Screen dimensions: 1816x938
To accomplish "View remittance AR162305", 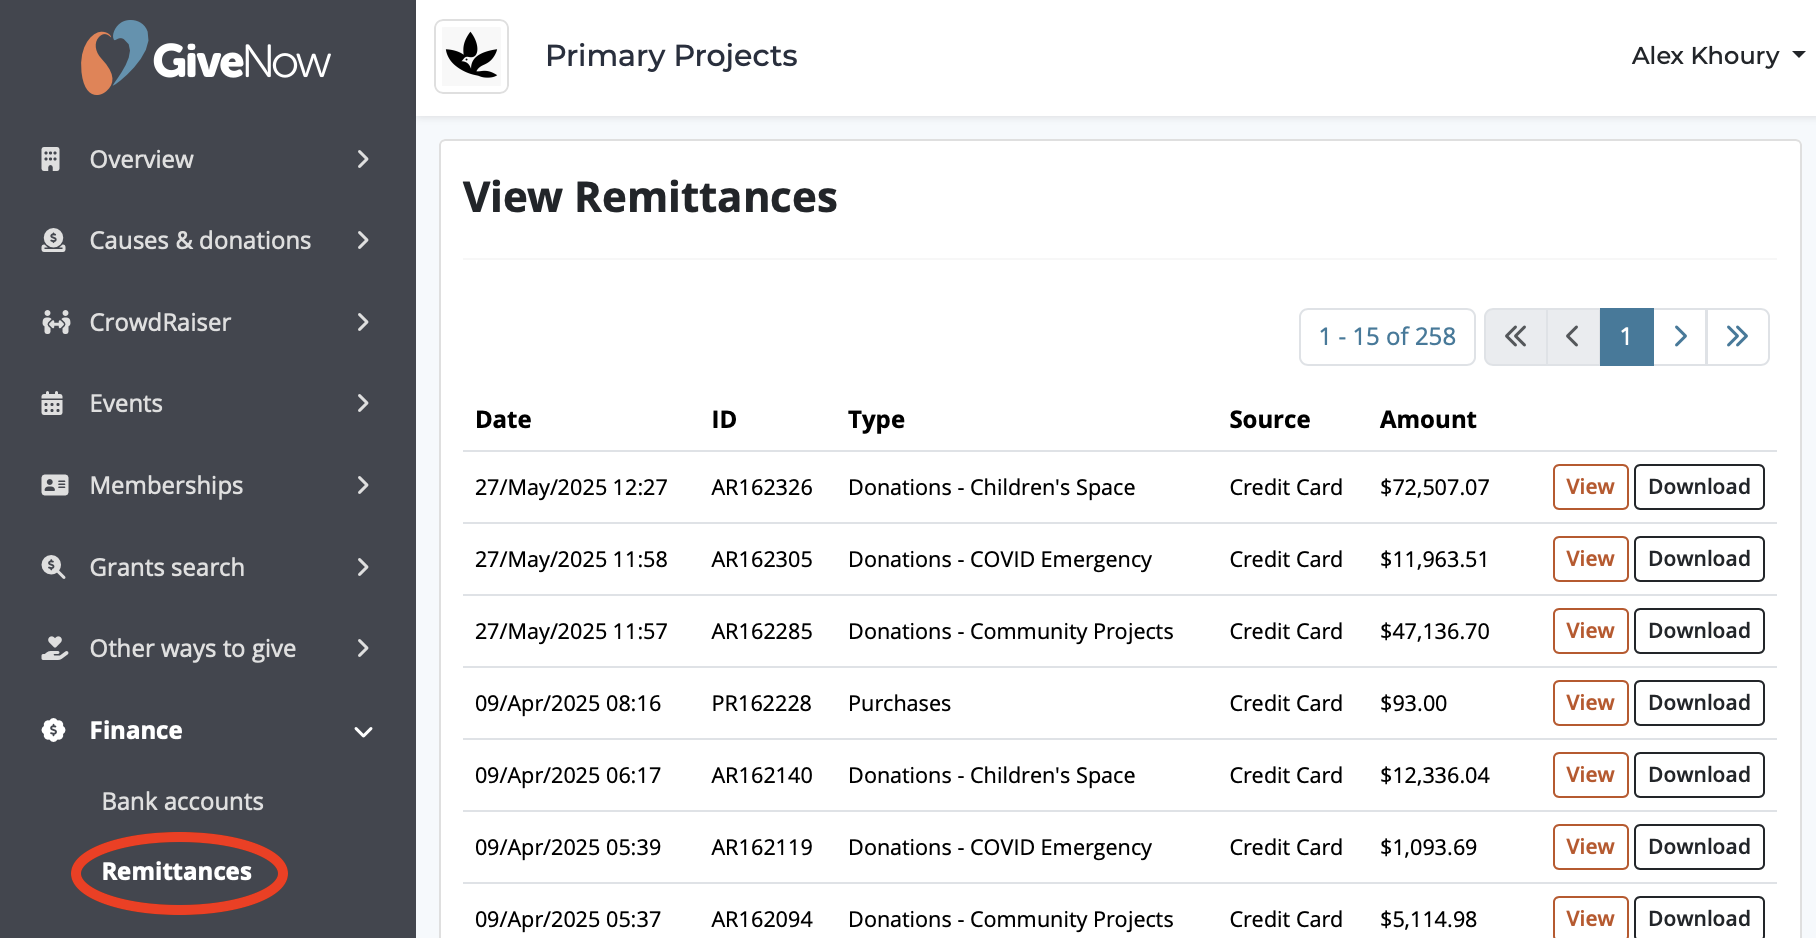I will [1590, 559].
